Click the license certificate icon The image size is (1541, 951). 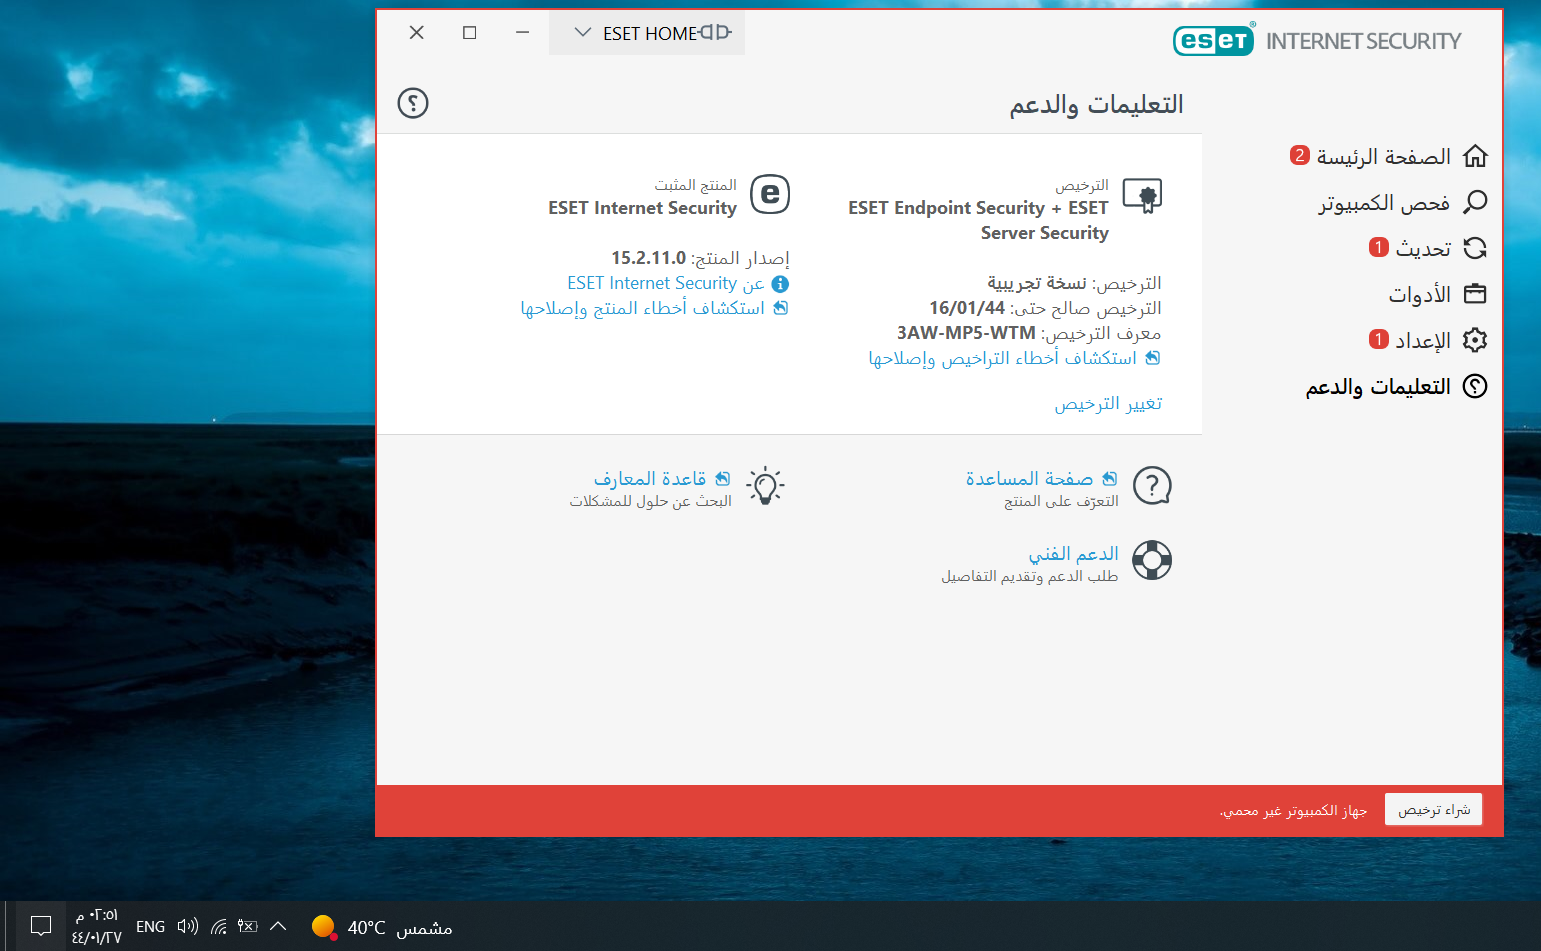pos(1143,196)
